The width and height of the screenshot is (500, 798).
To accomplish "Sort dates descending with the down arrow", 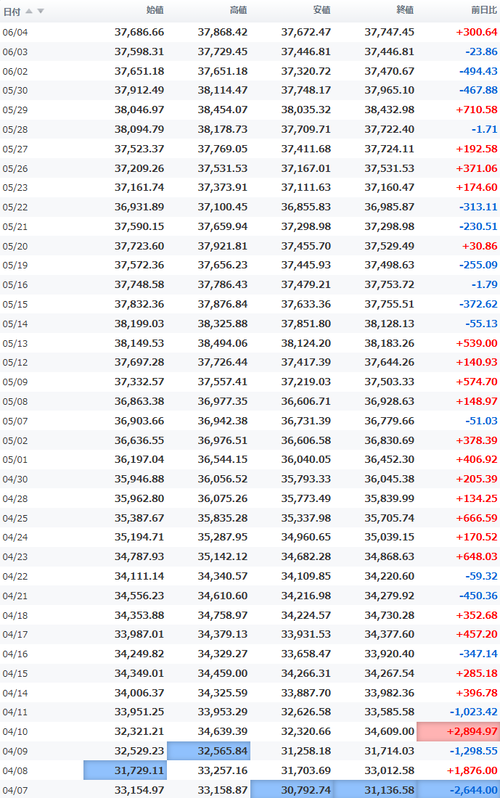I will (41, 11).
